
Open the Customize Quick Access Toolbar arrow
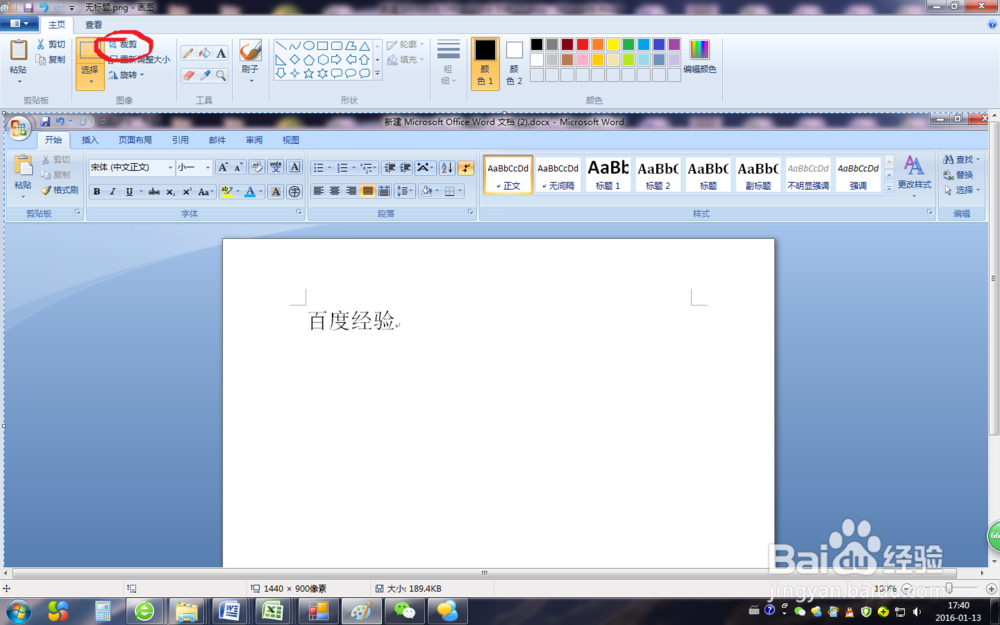coord(71,8)
